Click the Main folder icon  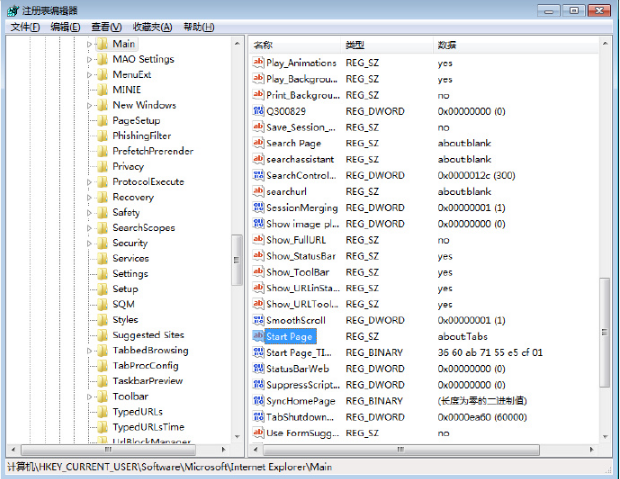click(102, 44)
